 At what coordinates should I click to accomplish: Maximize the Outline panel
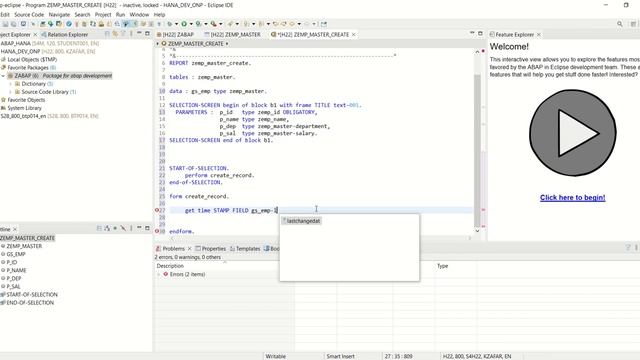pyautogui.click(x=147, y=228)
